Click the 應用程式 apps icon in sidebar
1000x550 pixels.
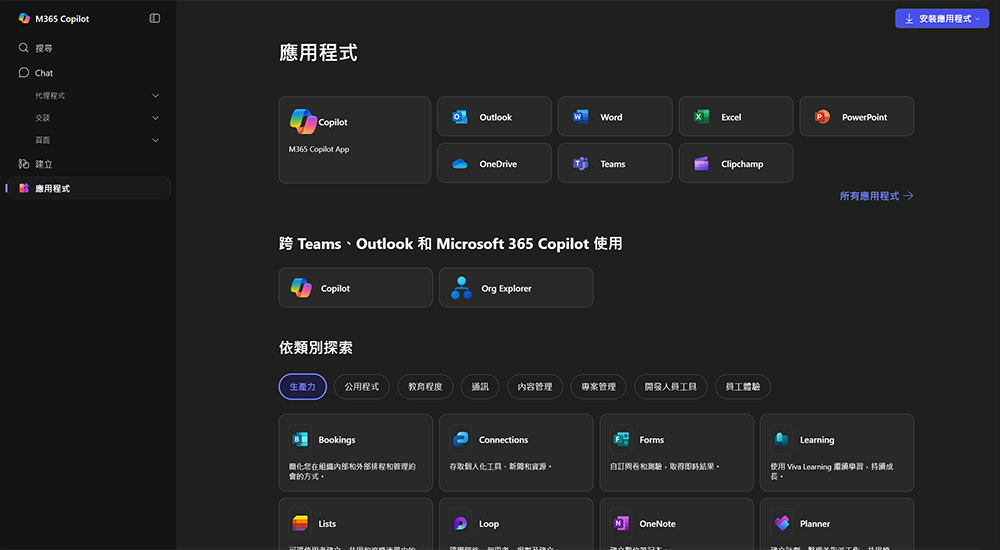pyautogui.click(x=24, y=188)
